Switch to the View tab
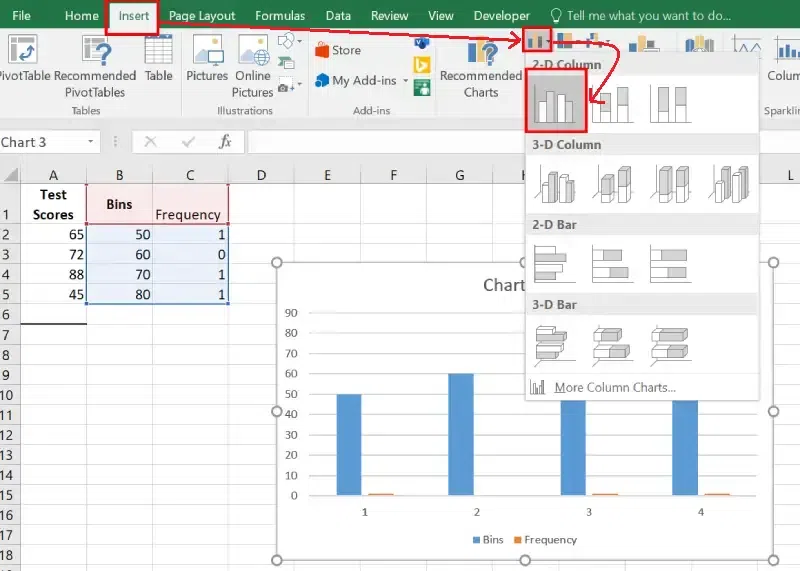This screenshot has width=800, height=571. tap(441, 16)
